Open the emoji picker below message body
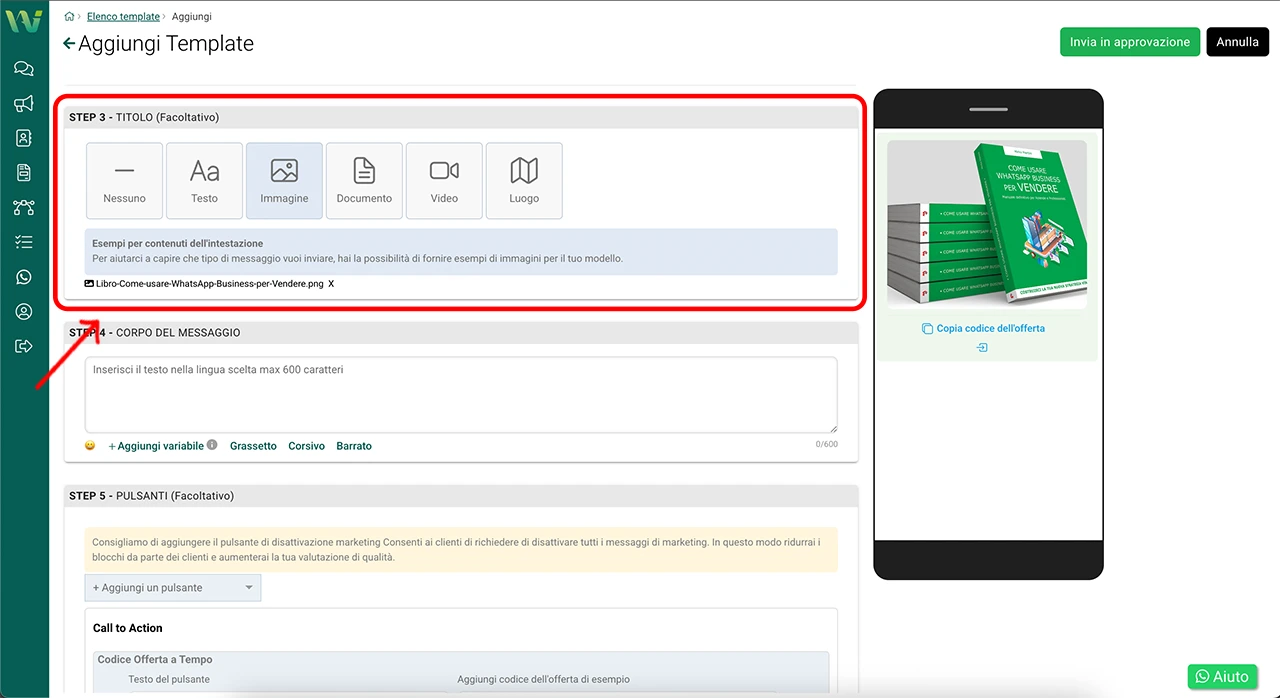The height and width of the screenshot is (698, 1280). 90,446
